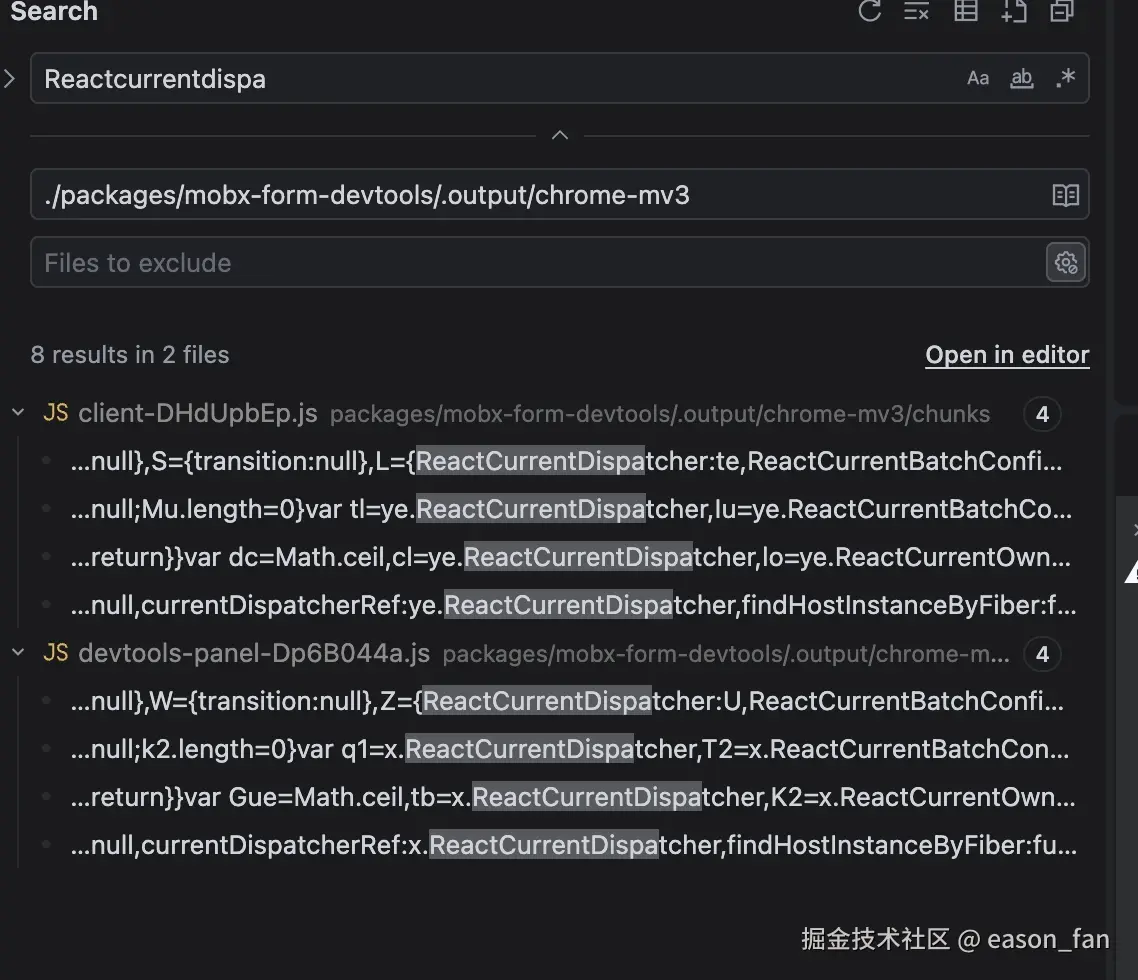1138x980 pixels.
Task: Collapse devtools-panel-Dp6B044a.js results
Action: 18,653
